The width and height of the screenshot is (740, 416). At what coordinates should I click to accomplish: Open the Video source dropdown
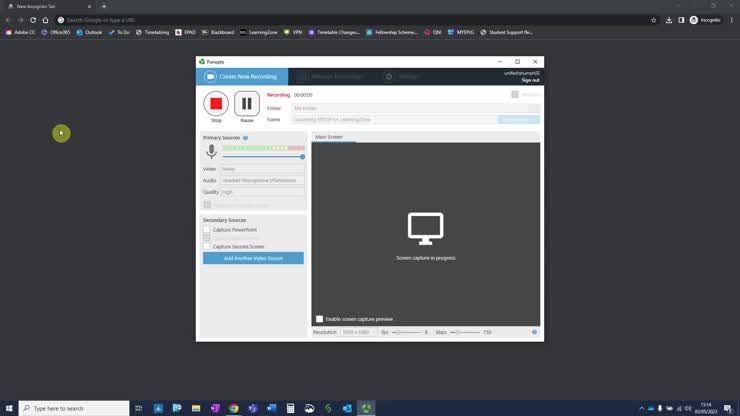tap(262, 169)
